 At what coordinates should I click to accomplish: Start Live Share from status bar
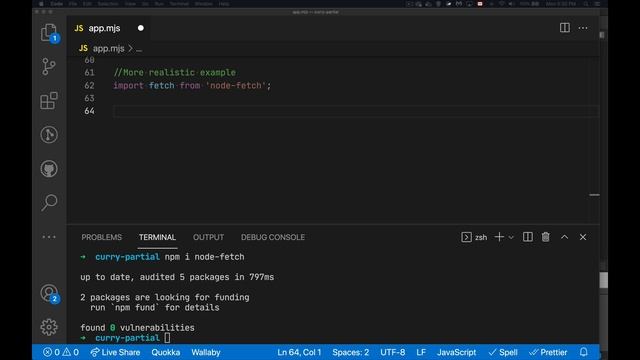click(x=115, y=352)
